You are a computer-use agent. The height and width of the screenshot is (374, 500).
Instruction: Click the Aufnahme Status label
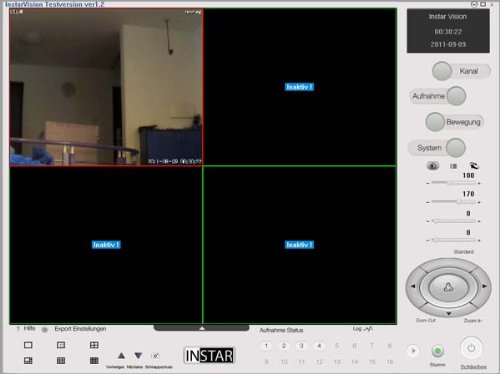281,330
